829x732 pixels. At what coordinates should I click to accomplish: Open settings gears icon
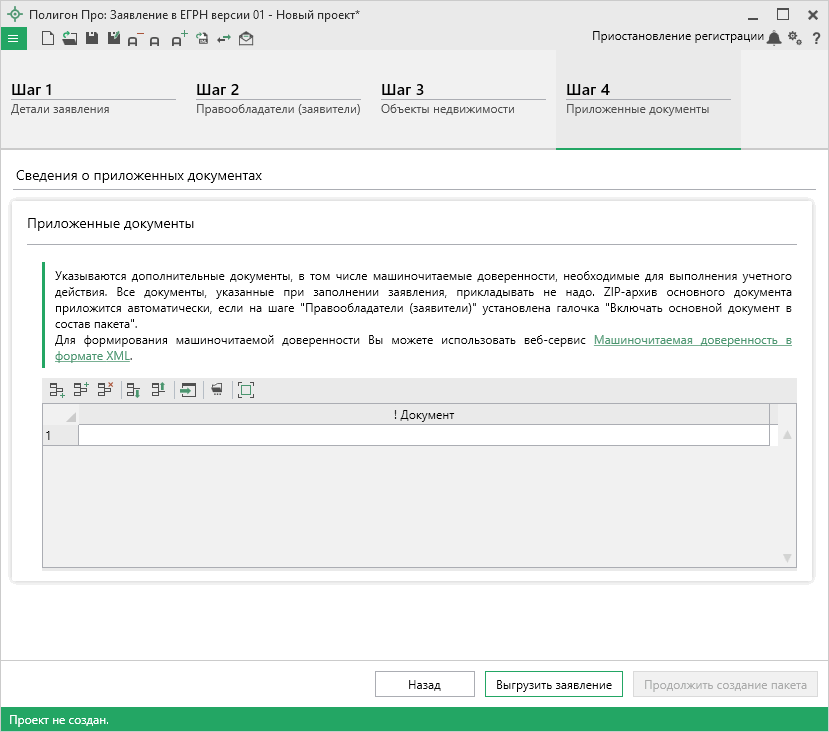point(795,37)
